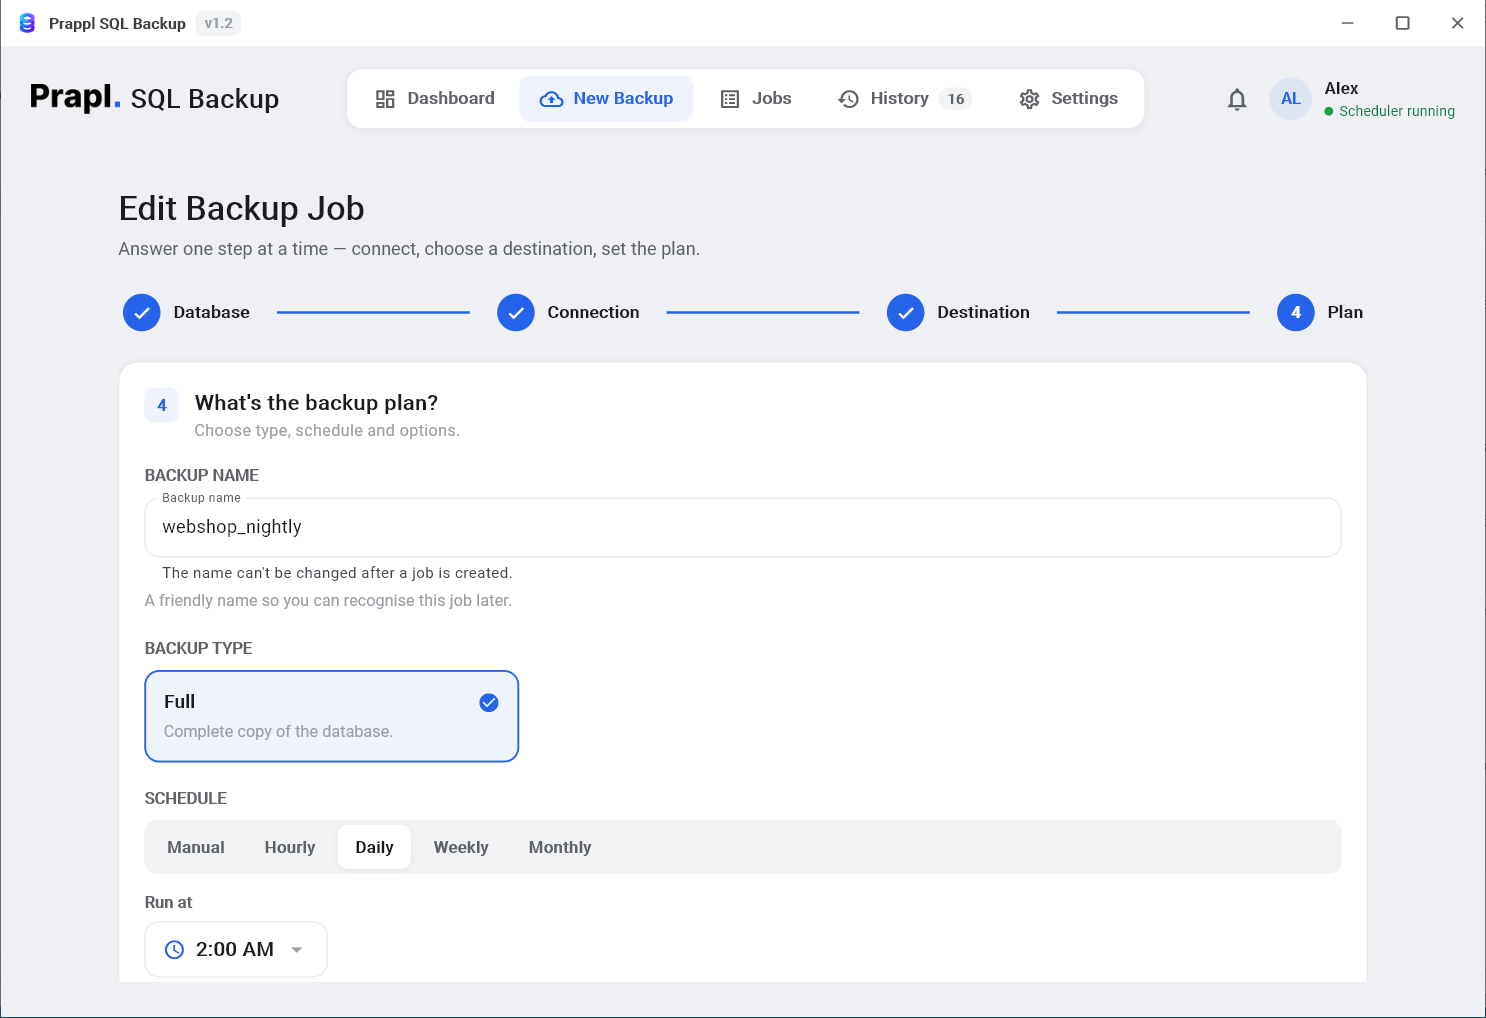Open the Settings tab
The height and width of the screenshot is (1018, 1486).
click(x=1068, y=98)
